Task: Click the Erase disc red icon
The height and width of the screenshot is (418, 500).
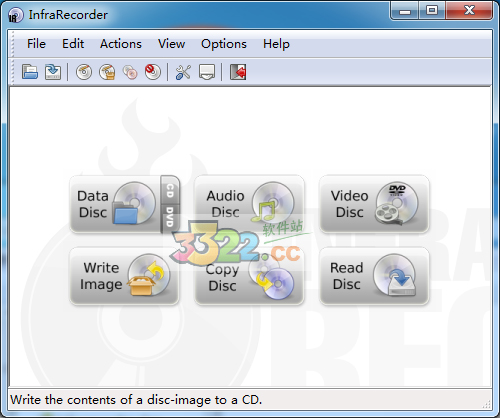Action: coord(153,72)
